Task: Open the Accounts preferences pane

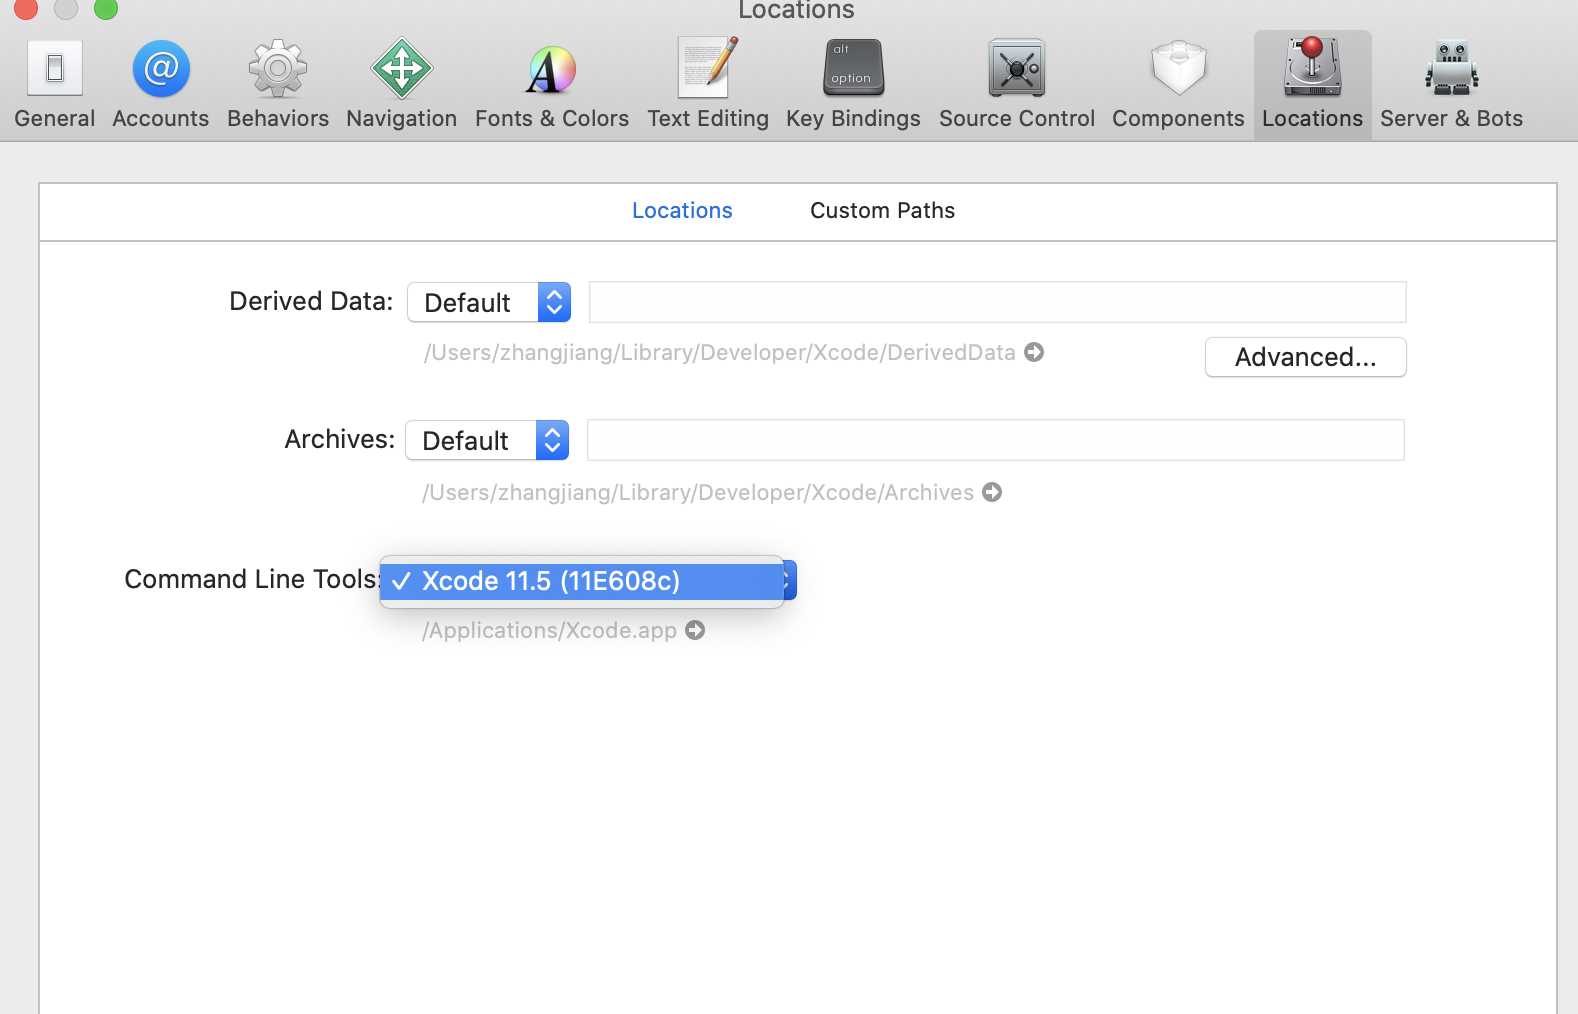Action: [161, 84]
